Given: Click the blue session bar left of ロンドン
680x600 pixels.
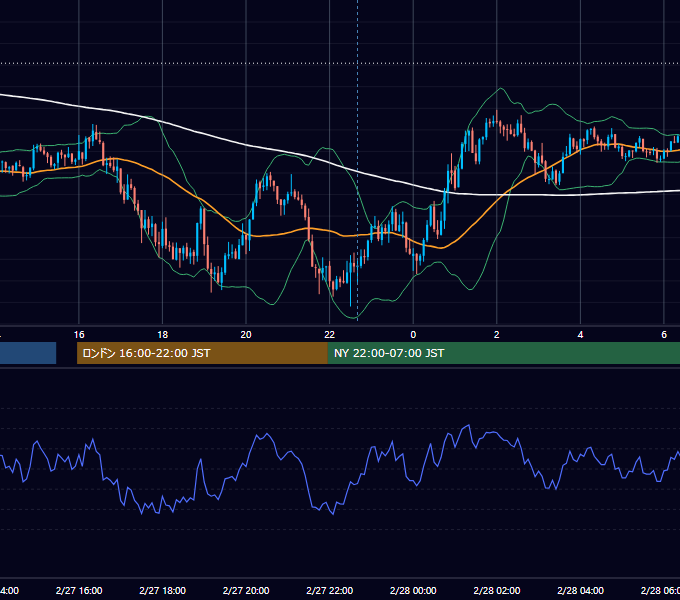Looking at the screenshot, I should (x=28, y=353).
